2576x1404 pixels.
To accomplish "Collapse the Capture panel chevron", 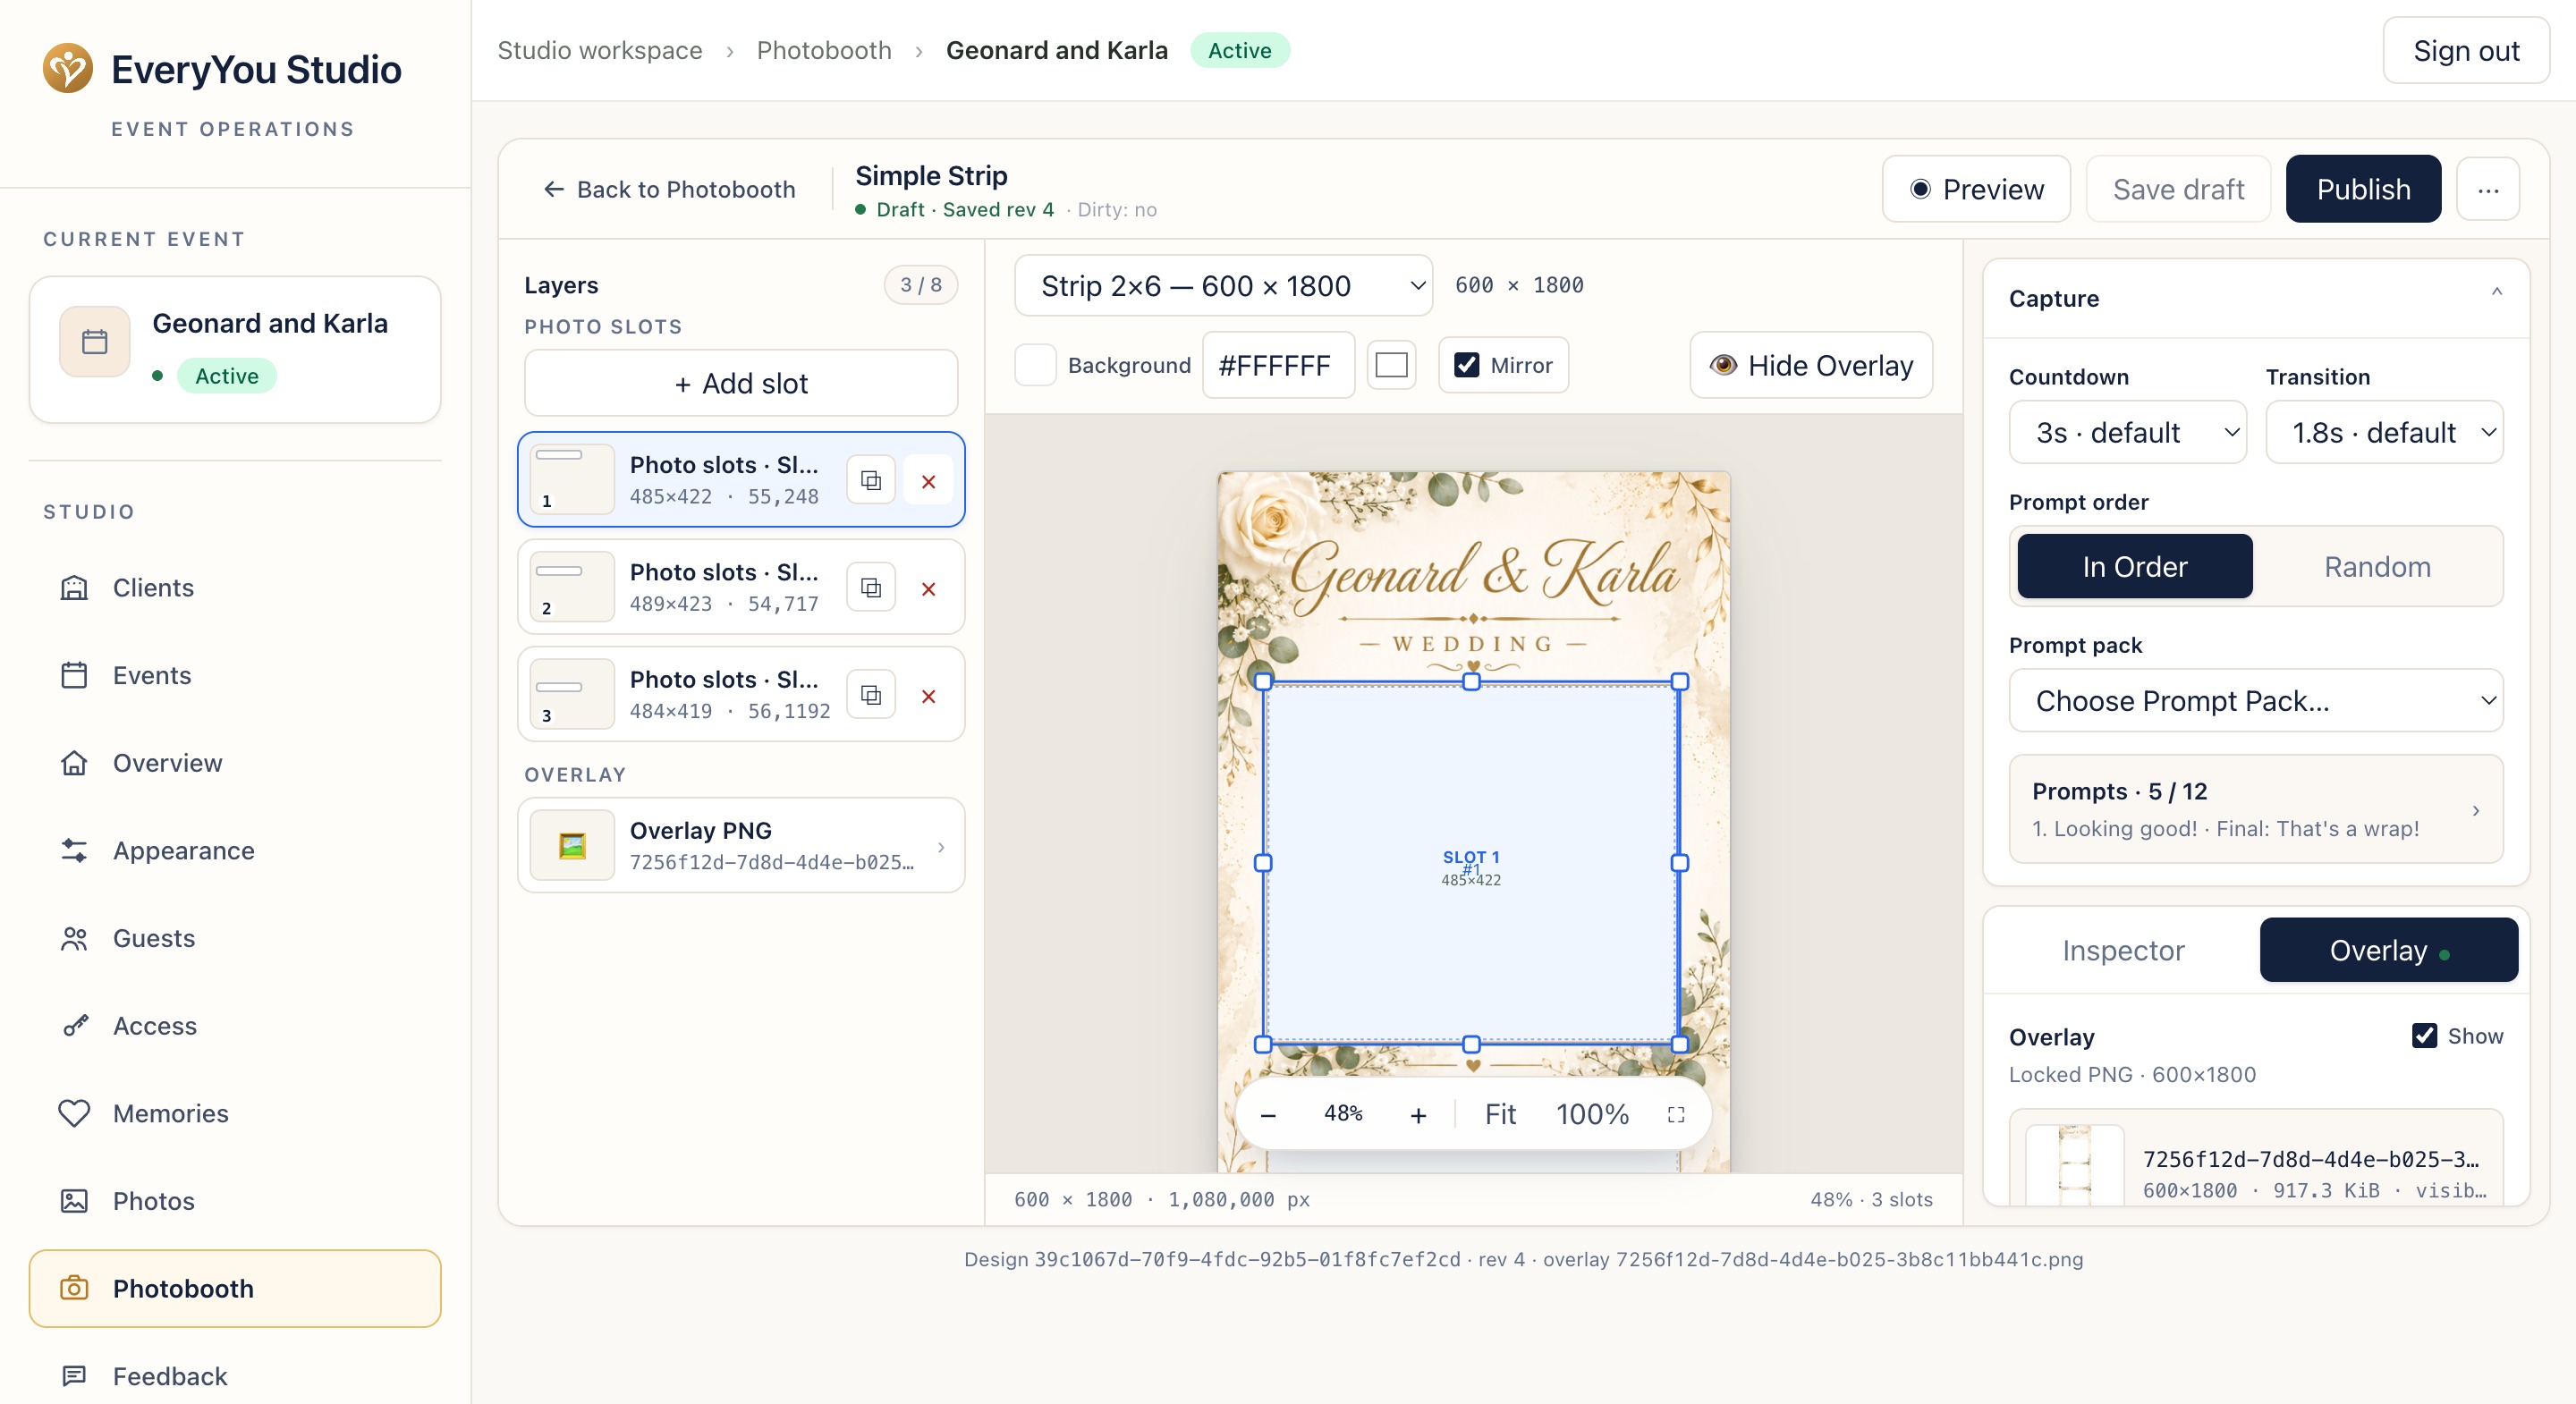I will [2497, 292].
